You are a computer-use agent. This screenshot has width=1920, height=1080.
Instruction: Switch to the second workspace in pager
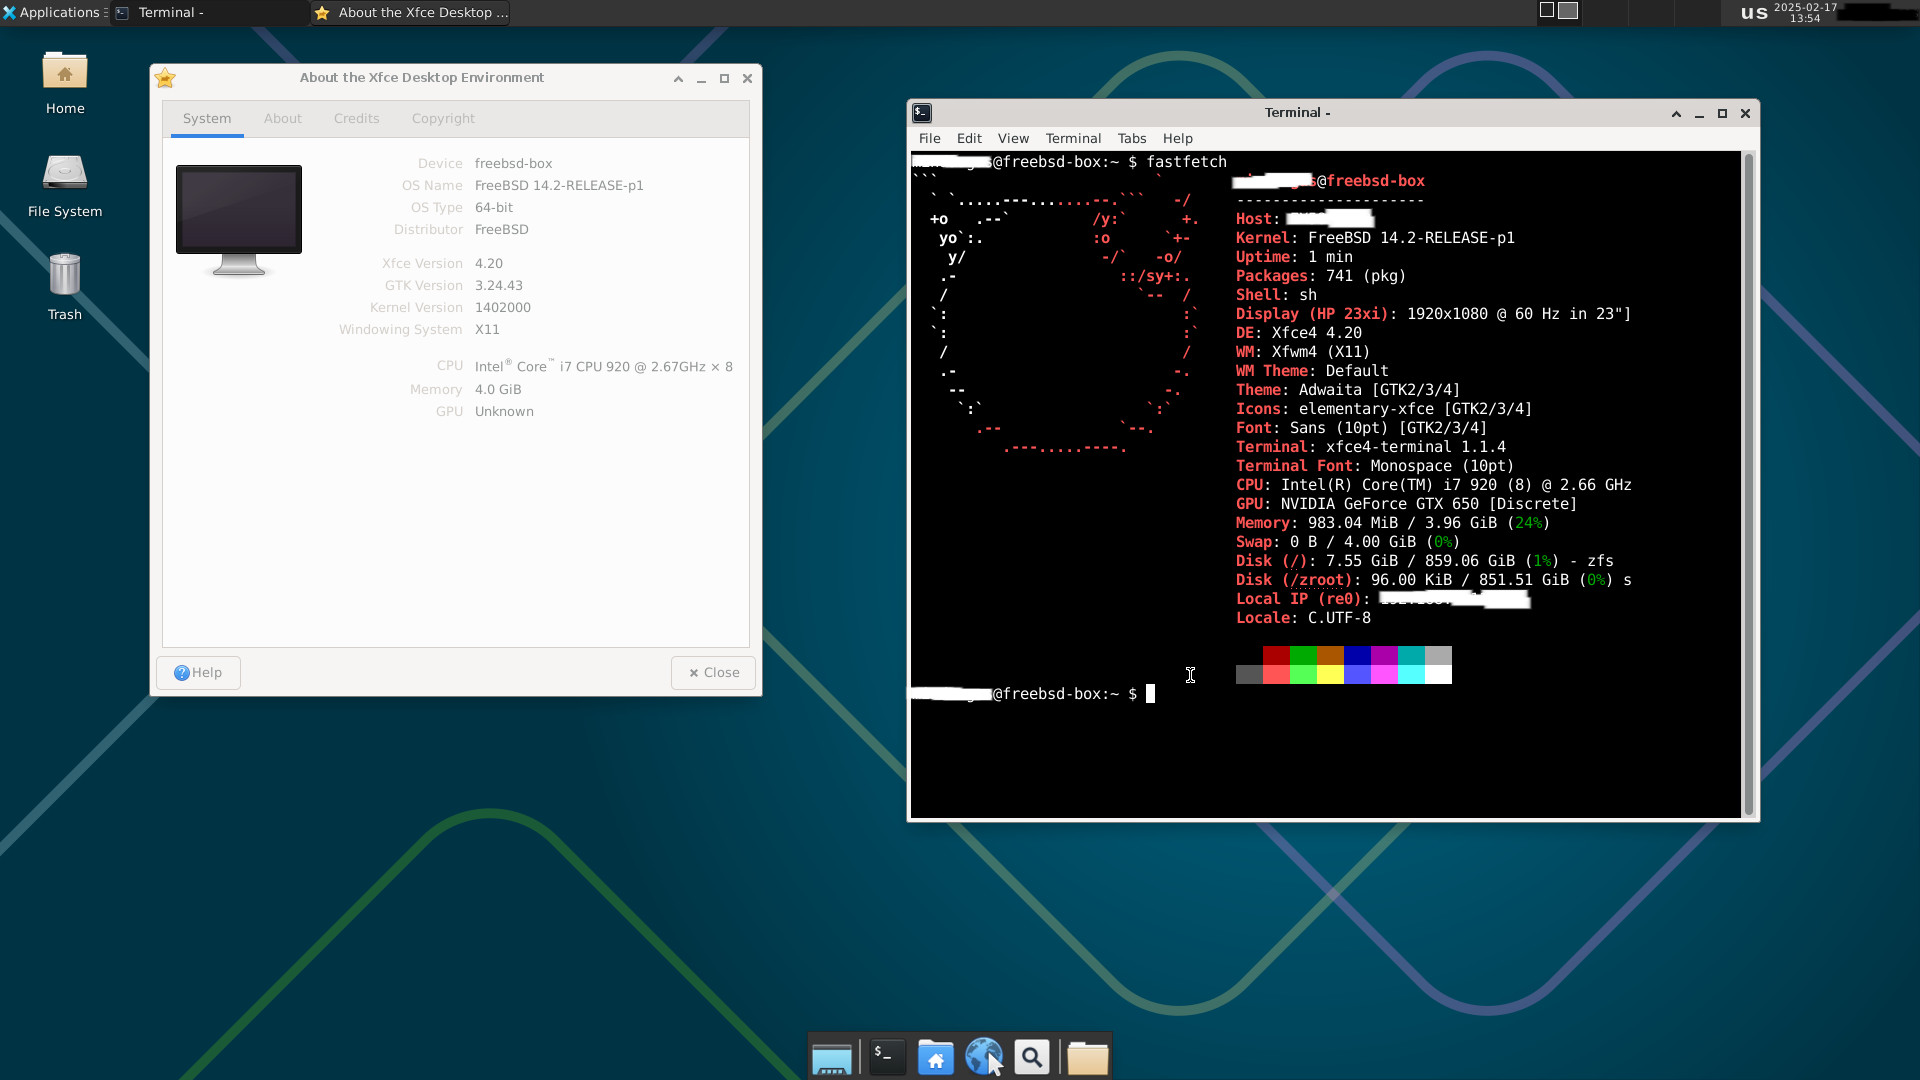[1568, 11]
